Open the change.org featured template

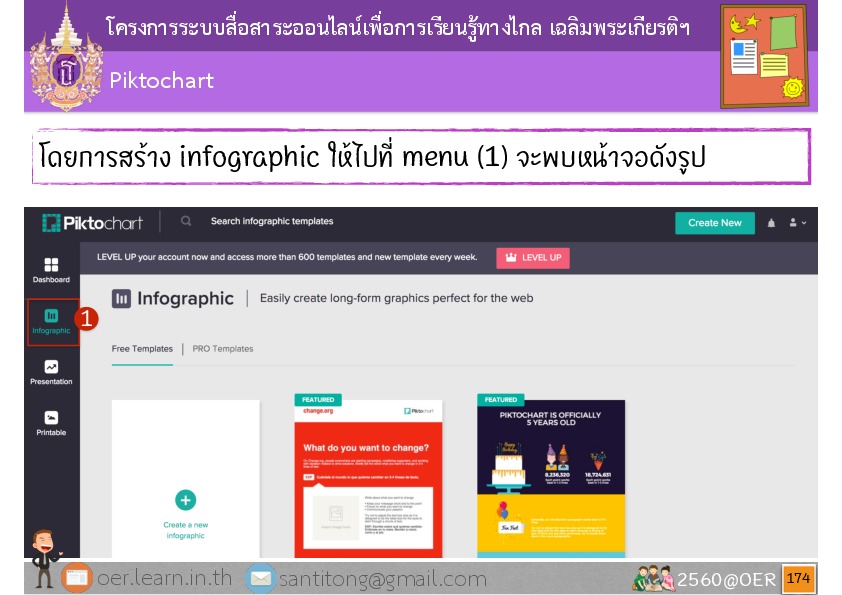[368, 478]
